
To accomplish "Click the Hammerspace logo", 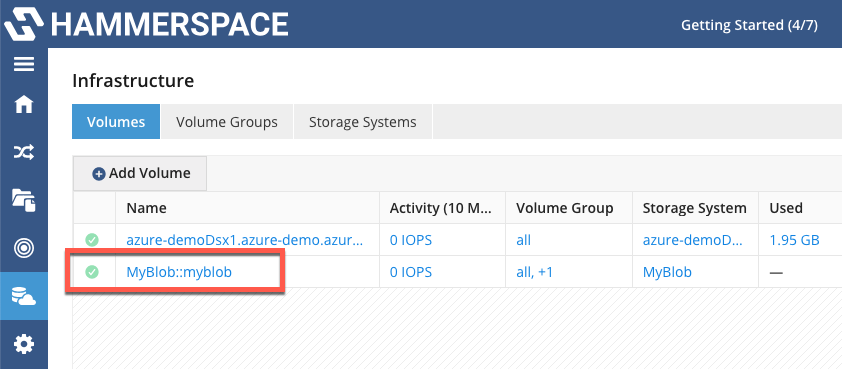I will pyautogui.click(x=146, y=24).
